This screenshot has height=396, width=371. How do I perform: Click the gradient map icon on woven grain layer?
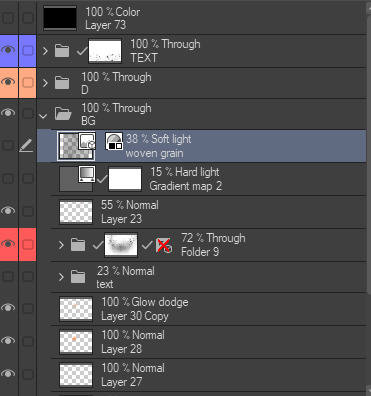[114, 141]
